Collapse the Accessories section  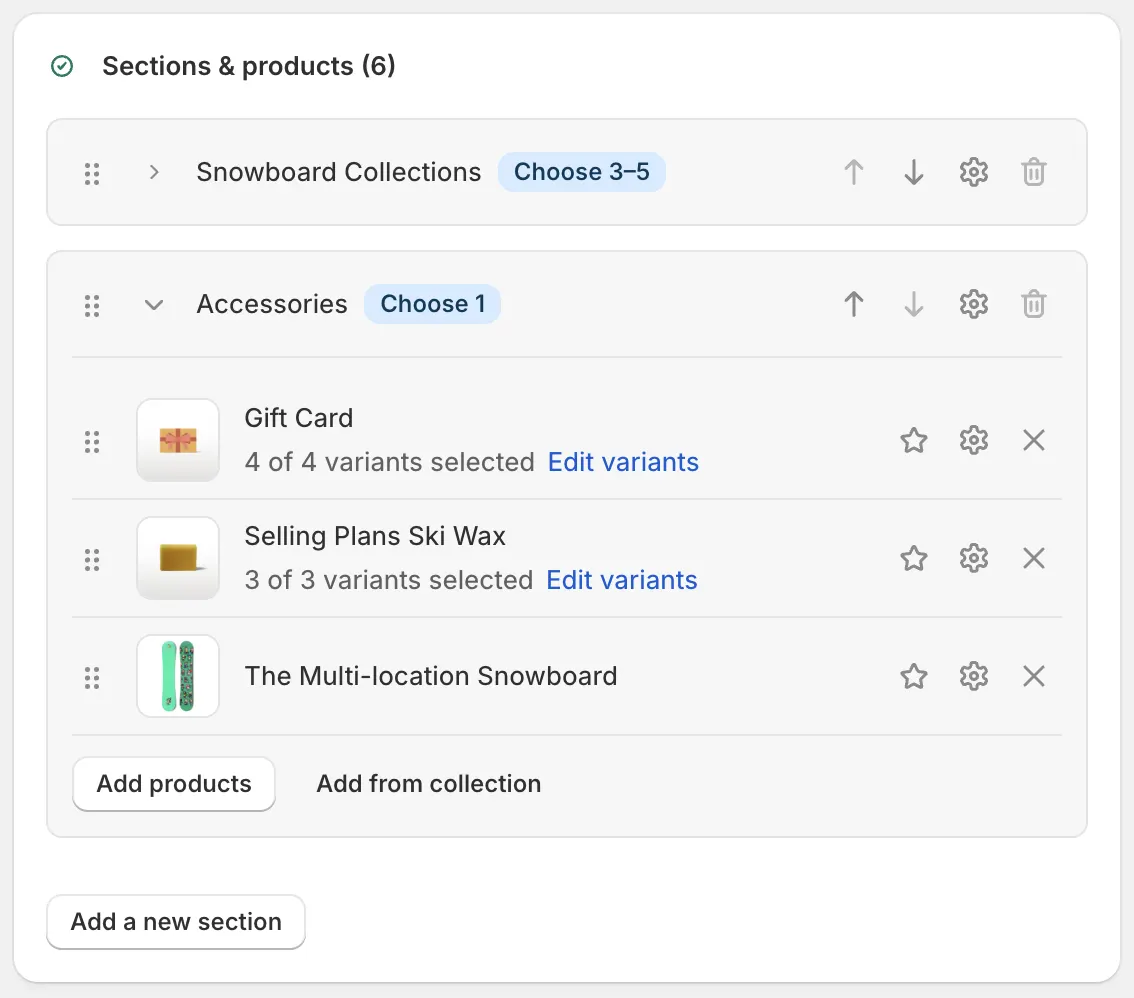pyautogui.click(x=153, y=305)
